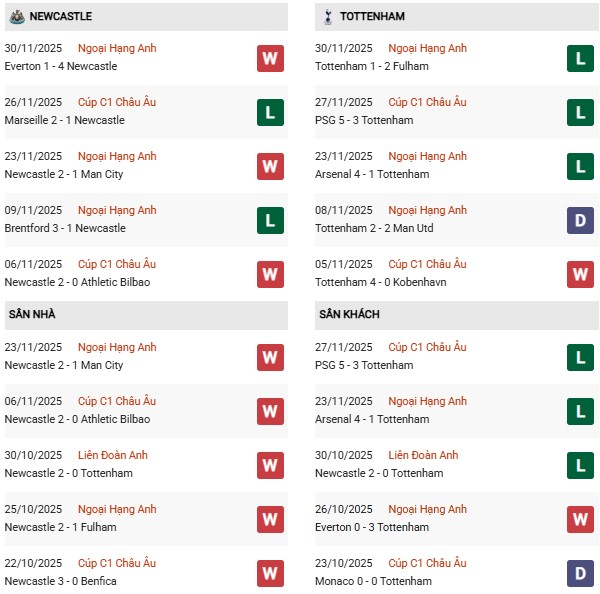Click L badge beside Brentford 3 - 1 Newcastle

point(270,220)
